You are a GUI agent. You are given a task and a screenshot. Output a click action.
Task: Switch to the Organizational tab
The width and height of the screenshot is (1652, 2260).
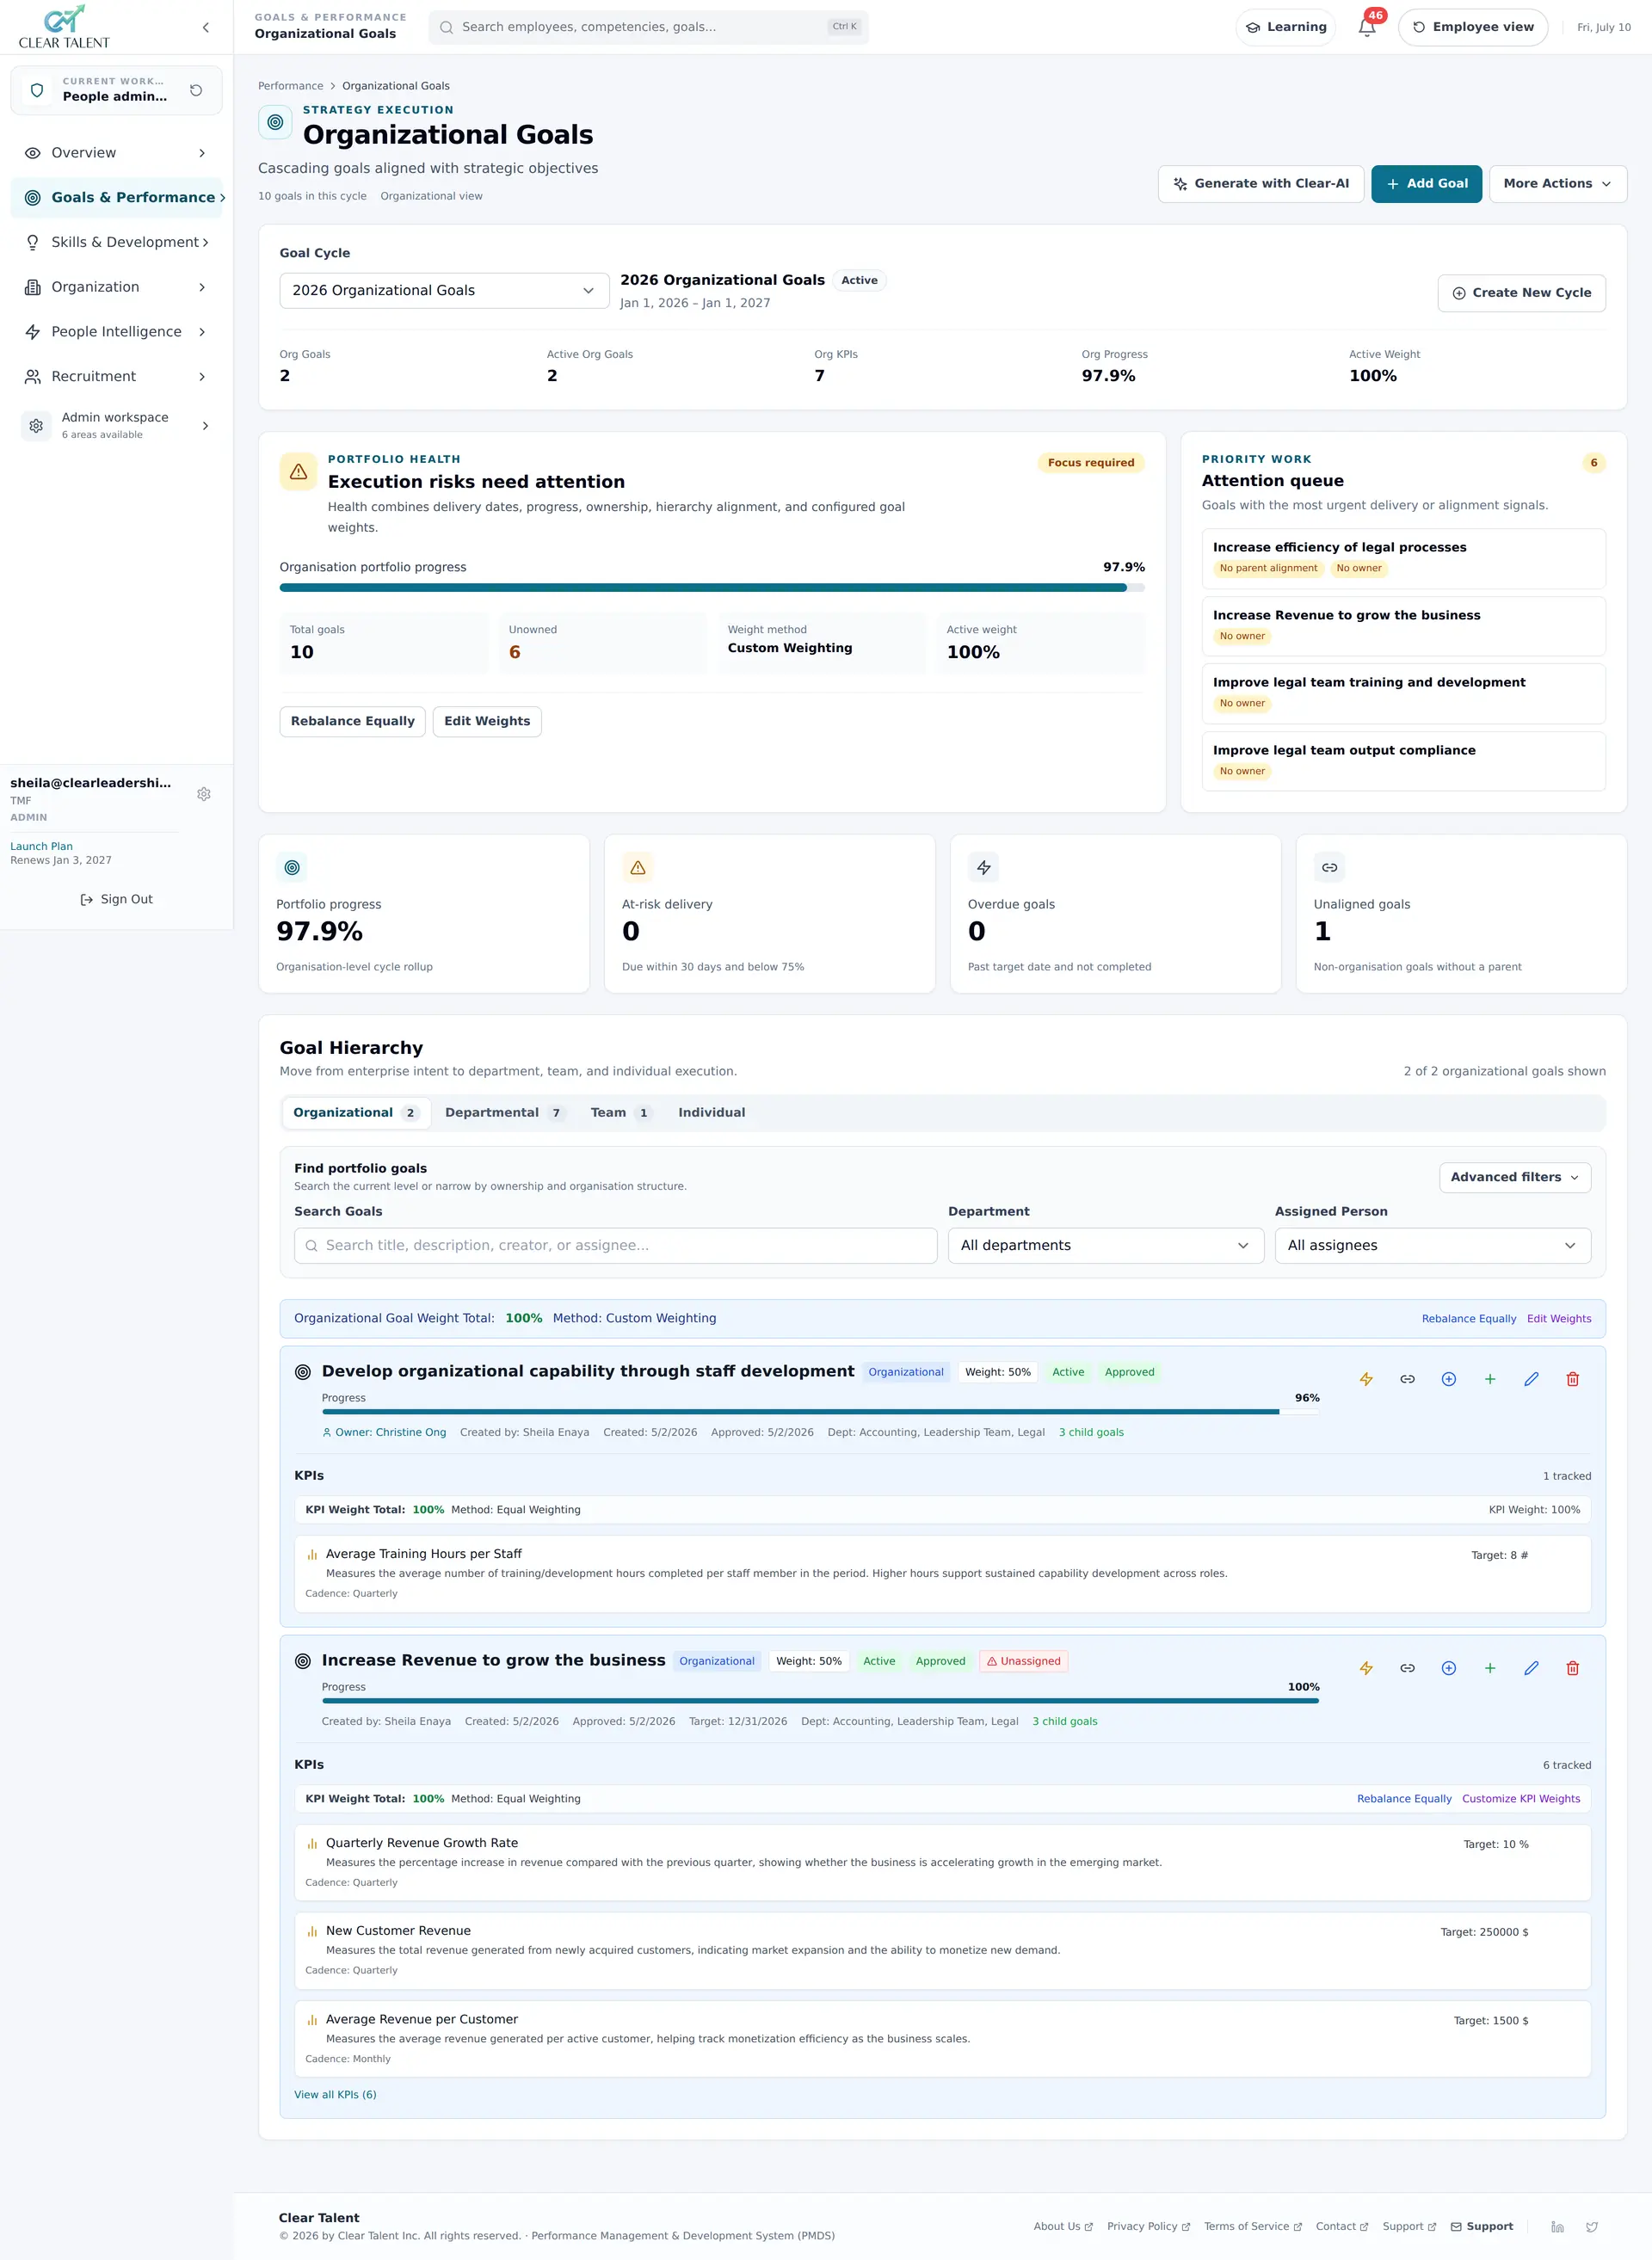tap(356, 1113)
